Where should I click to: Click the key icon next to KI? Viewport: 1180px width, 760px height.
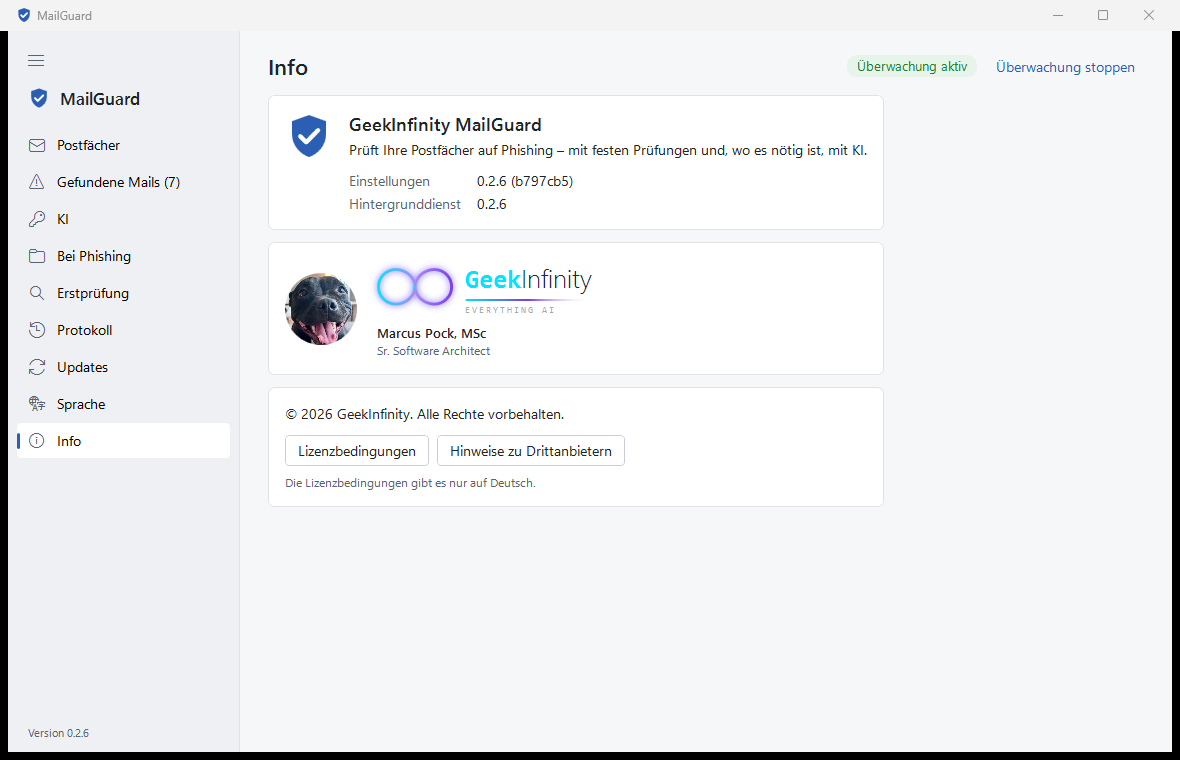coord(37,219)
